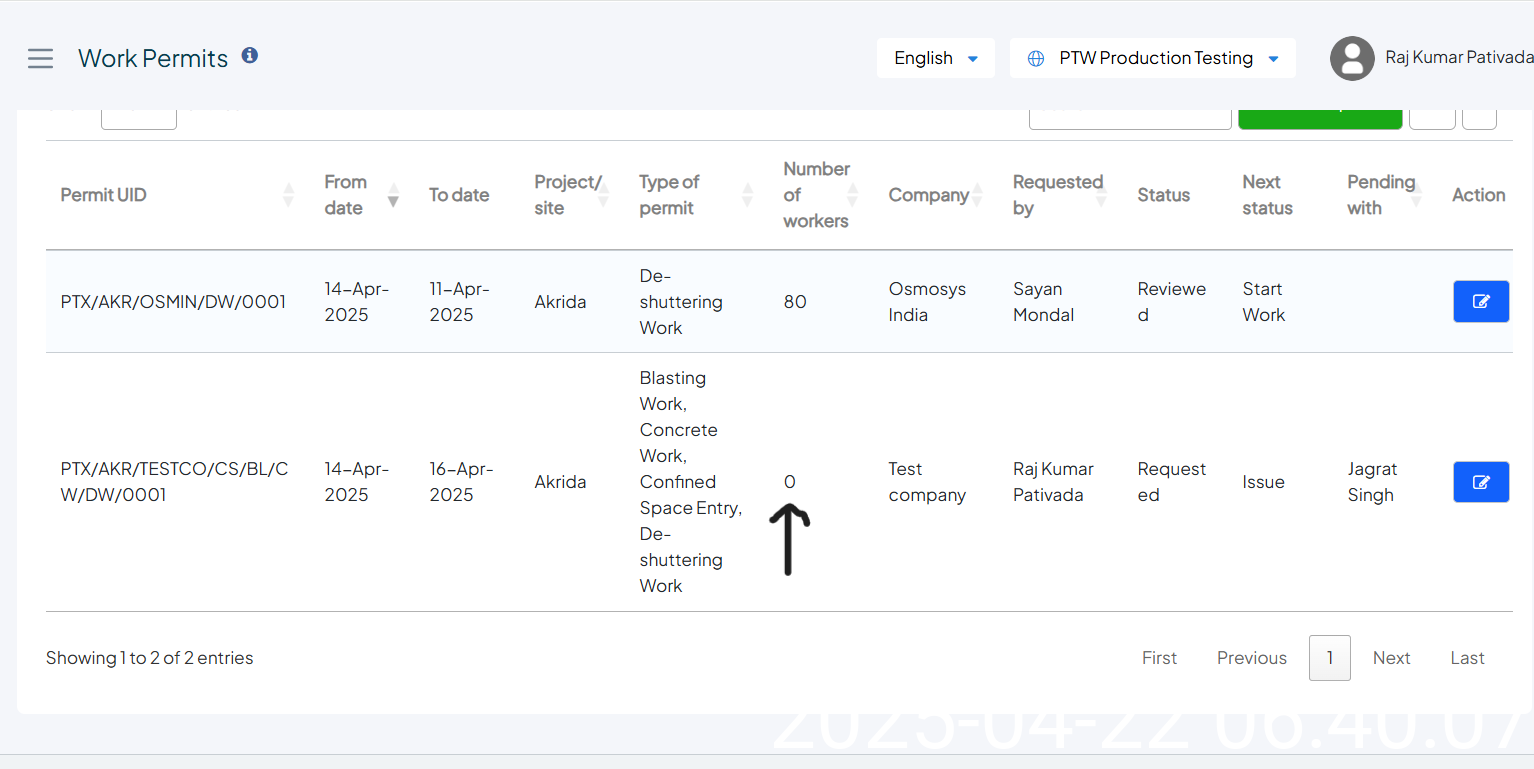
Task: Sort table by Company column header
Action: (x=928, y=195)
